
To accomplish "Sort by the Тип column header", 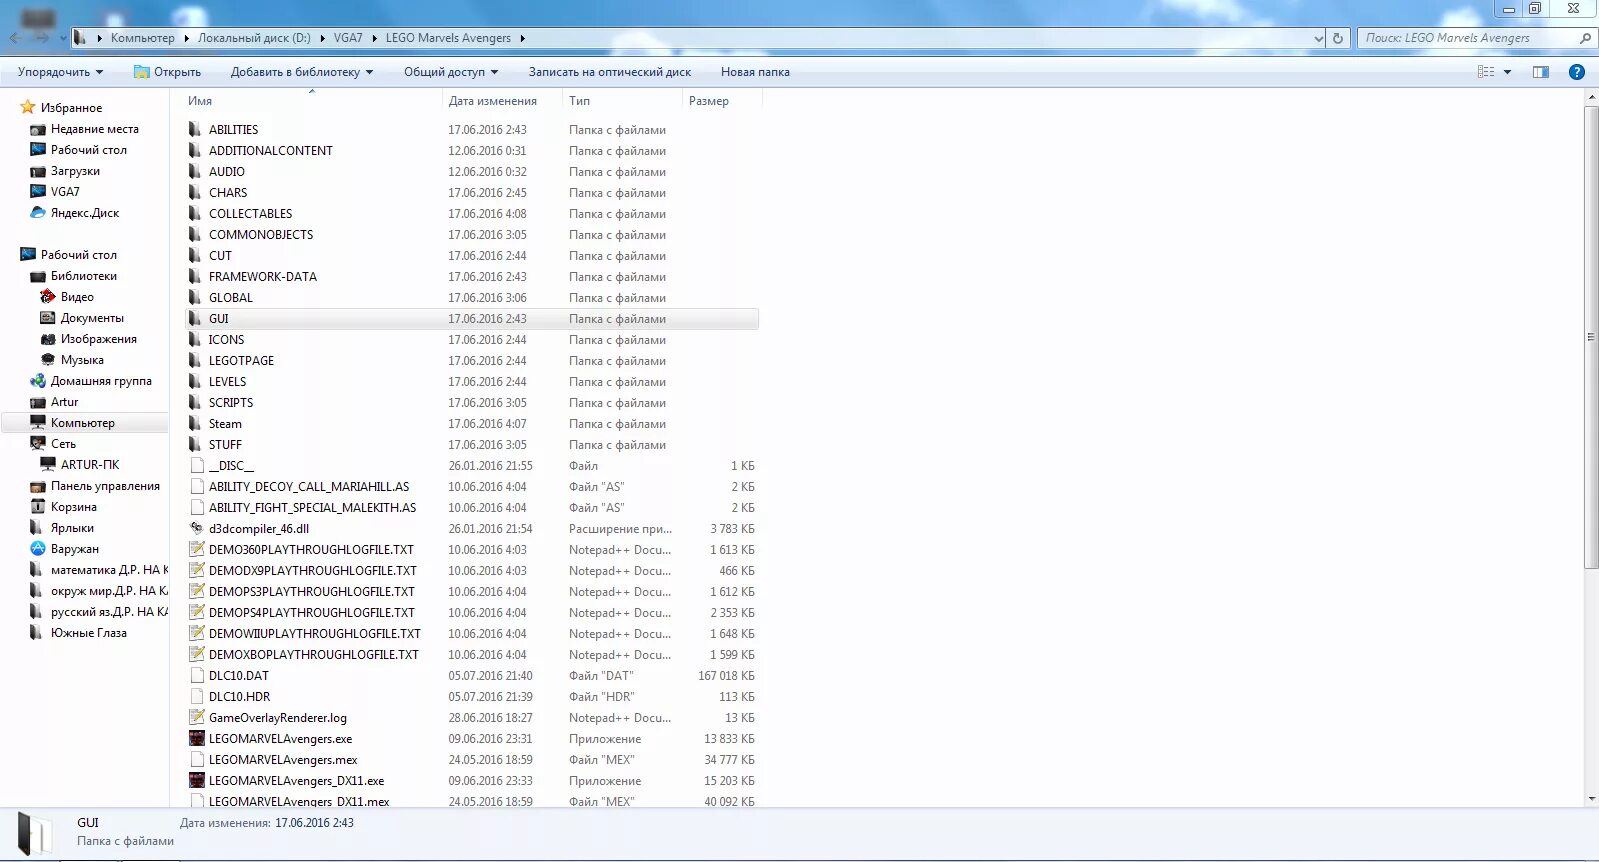I will pos(622,101).
